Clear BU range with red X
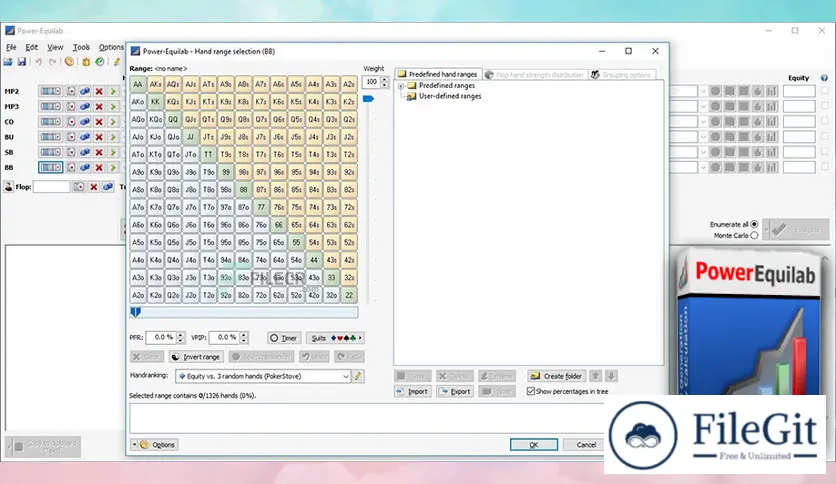The height and width of the screenshot is (484, 836). pos(99,137)
